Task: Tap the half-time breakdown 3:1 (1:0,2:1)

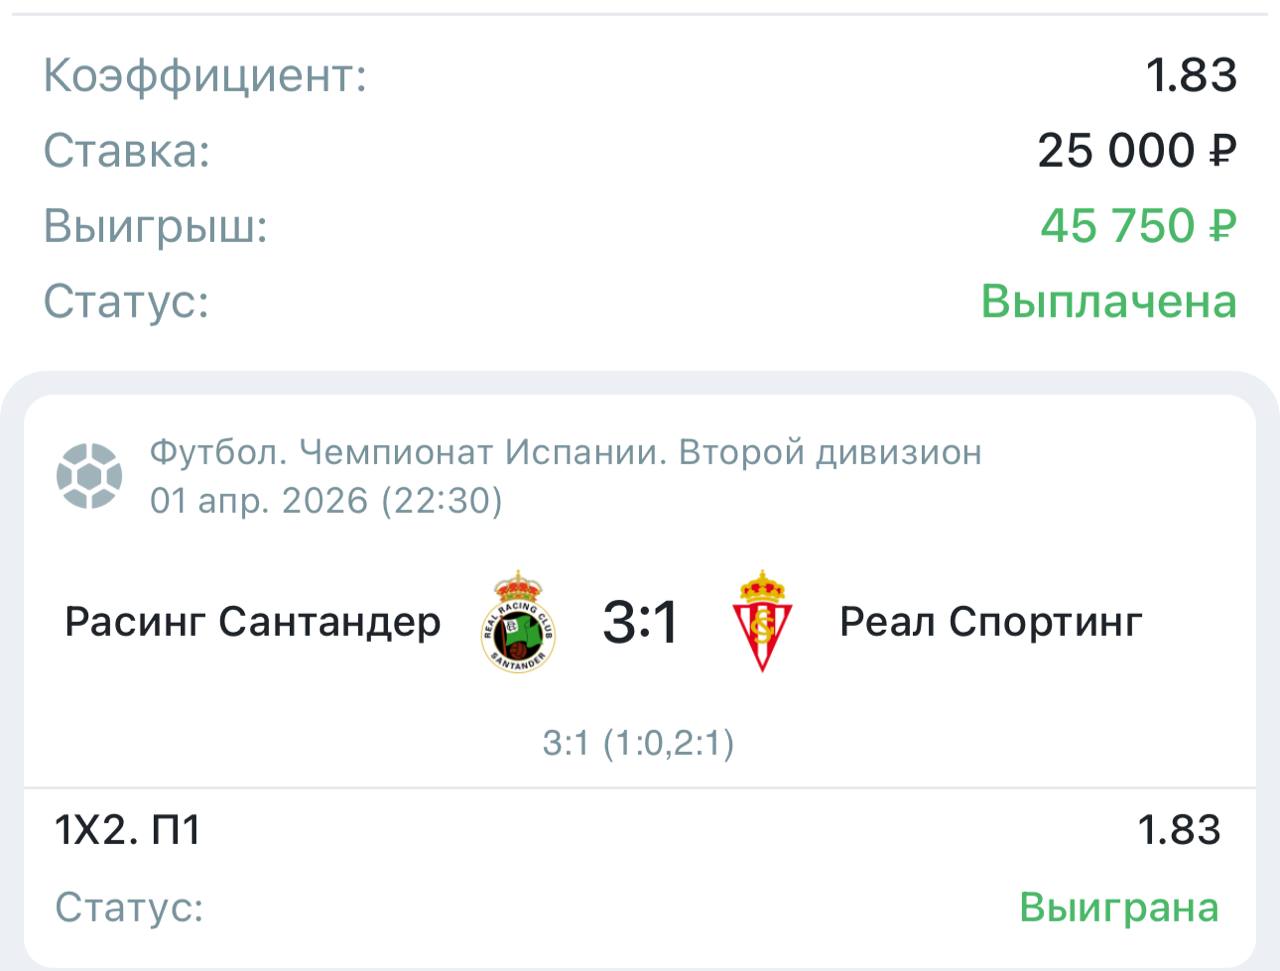Action: point(638,743)
